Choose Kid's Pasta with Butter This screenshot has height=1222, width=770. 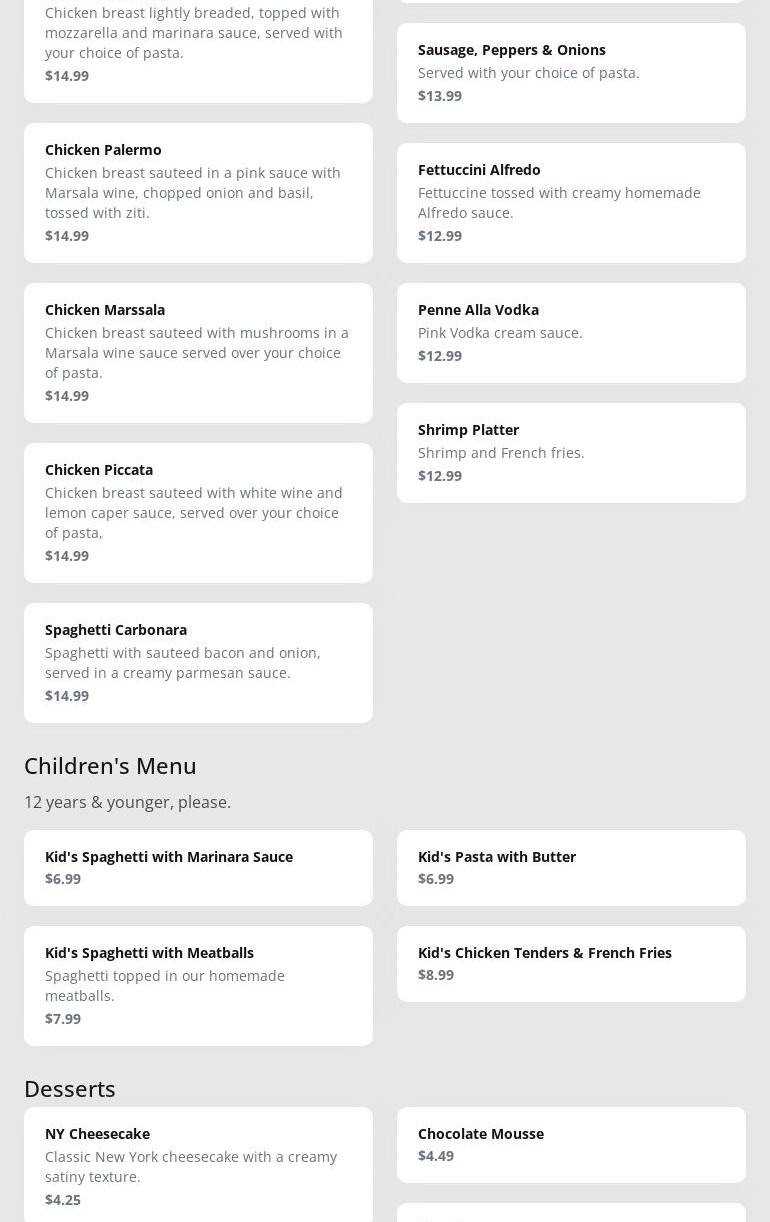click(x=571, y=867)
